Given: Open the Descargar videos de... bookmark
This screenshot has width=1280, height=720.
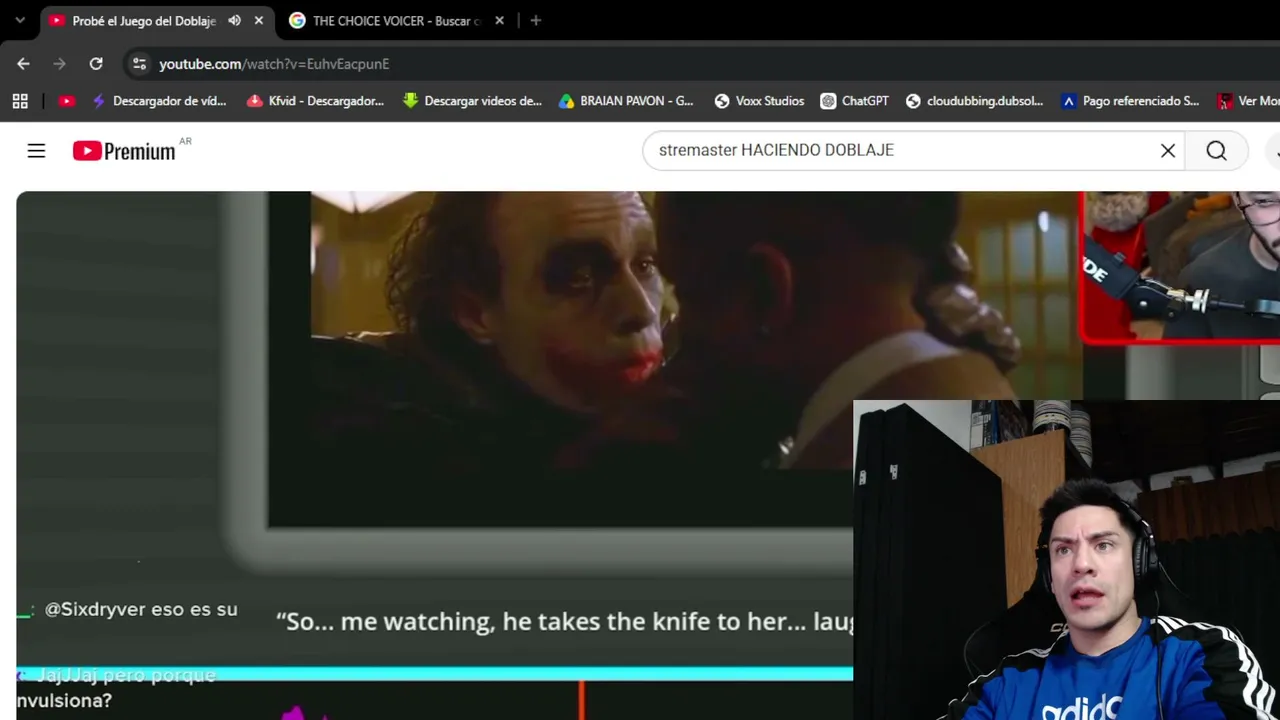Looking at the screenshot, I should click(472, 101).
